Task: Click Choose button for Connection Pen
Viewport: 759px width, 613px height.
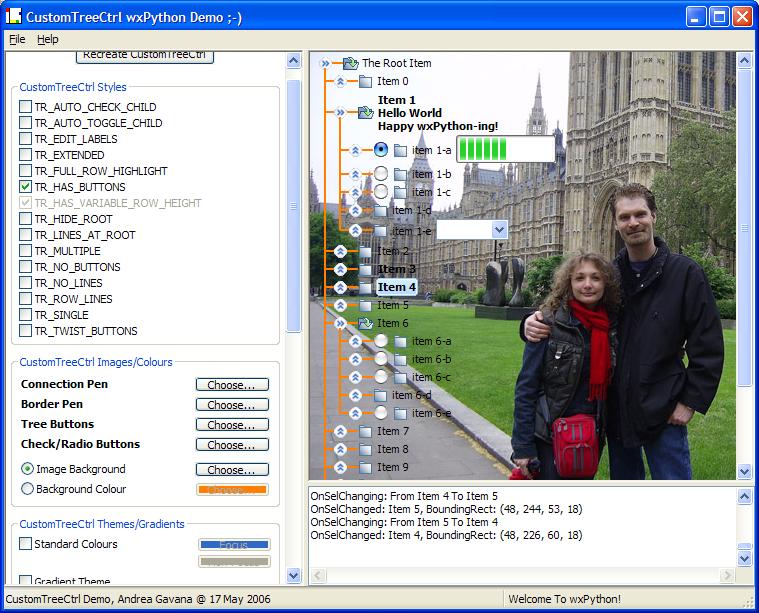Action: point(232,384)
